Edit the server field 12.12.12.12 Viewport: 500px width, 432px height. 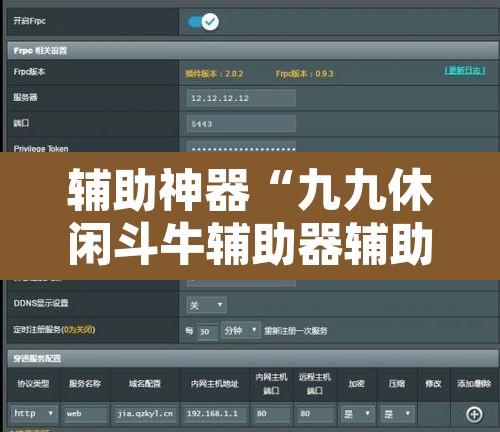(241, 98)
